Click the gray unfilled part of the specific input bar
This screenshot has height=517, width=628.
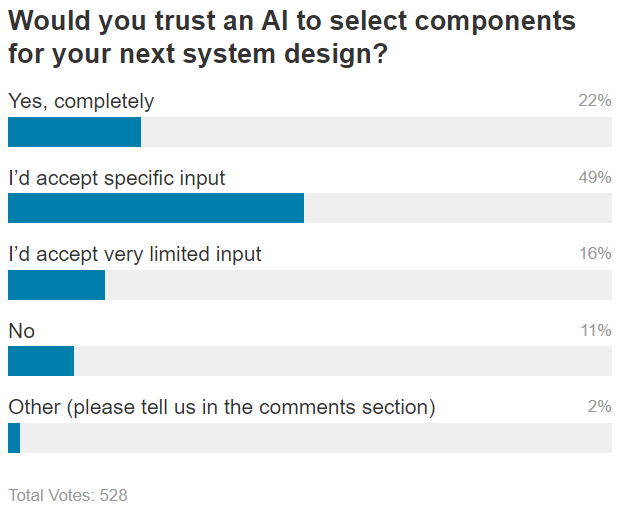pos(457,208)
